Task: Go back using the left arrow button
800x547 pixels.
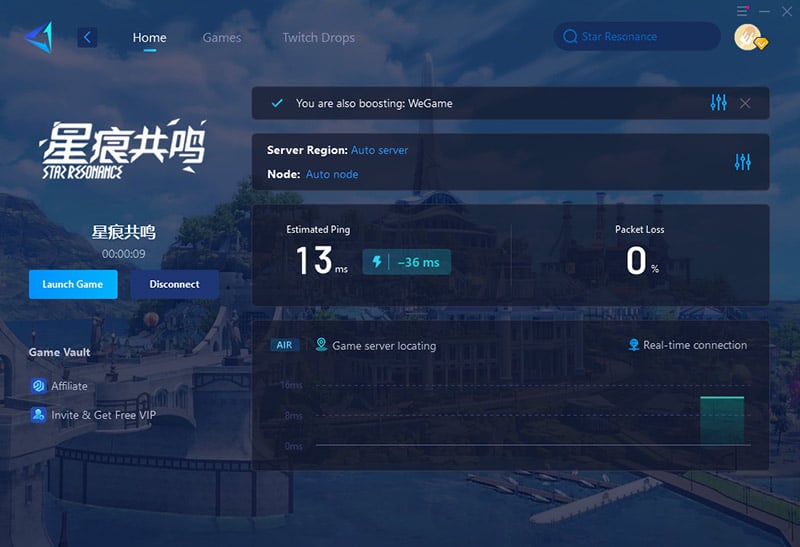Action: pos(87,37)
